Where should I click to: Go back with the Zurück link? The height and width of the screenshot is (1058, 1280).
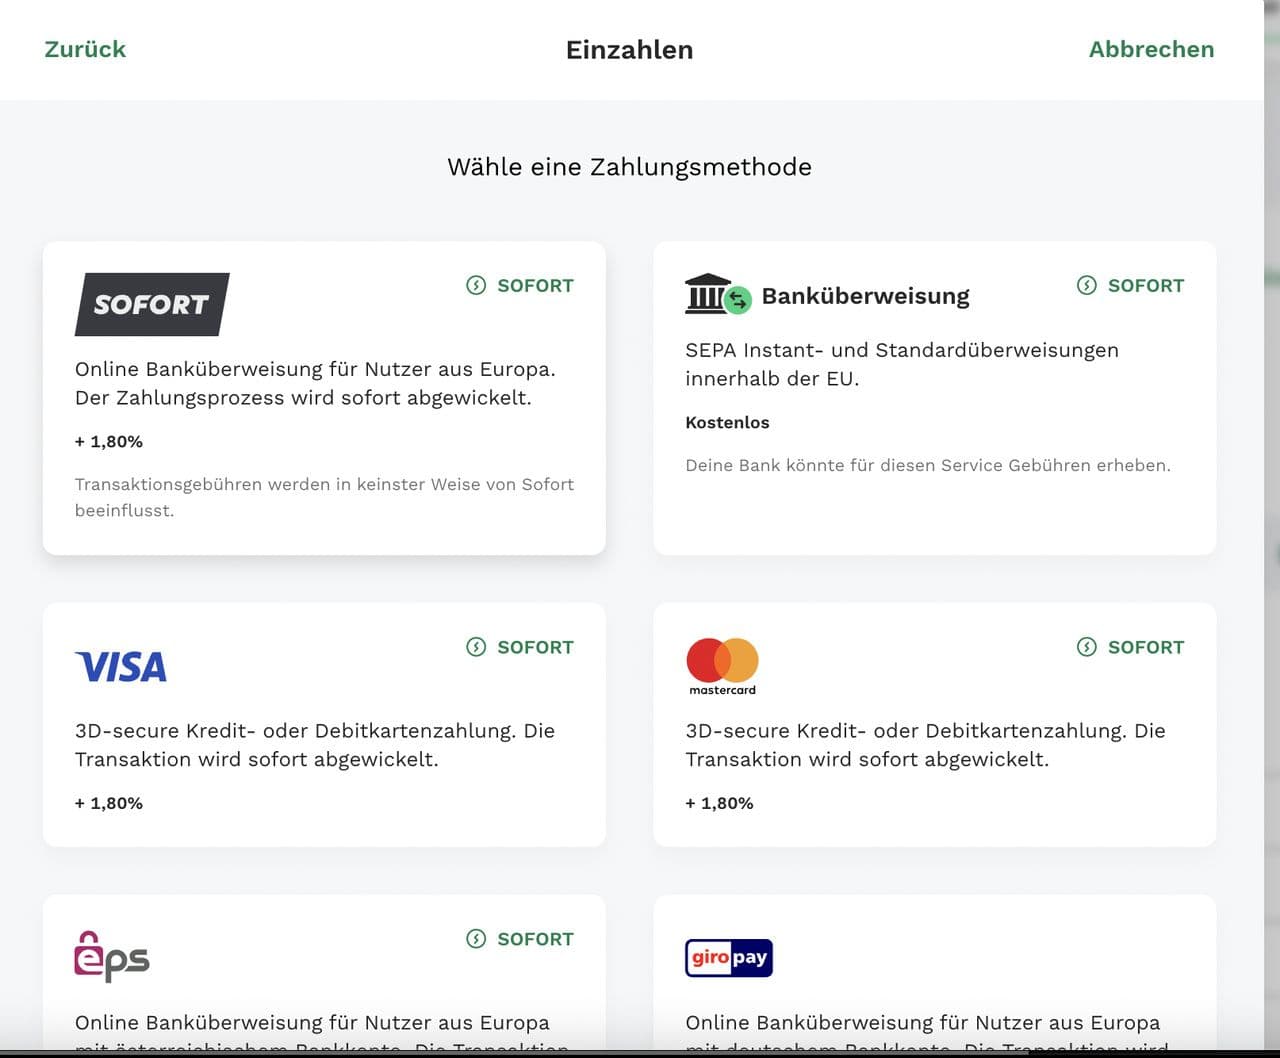coord(85,49)
